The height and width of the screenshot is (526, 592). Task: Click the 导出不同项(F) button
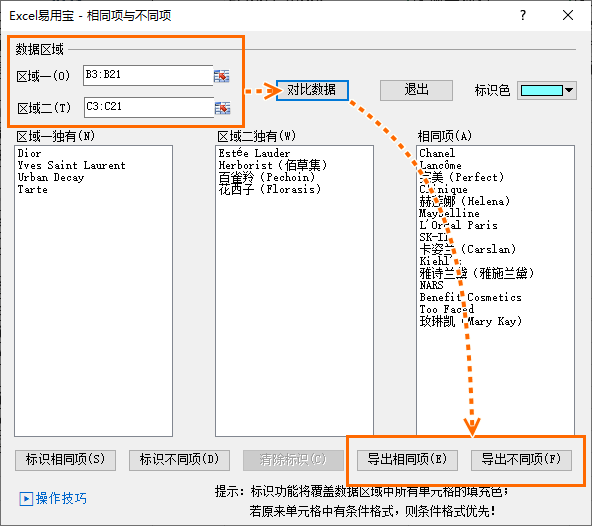(521, 460)
